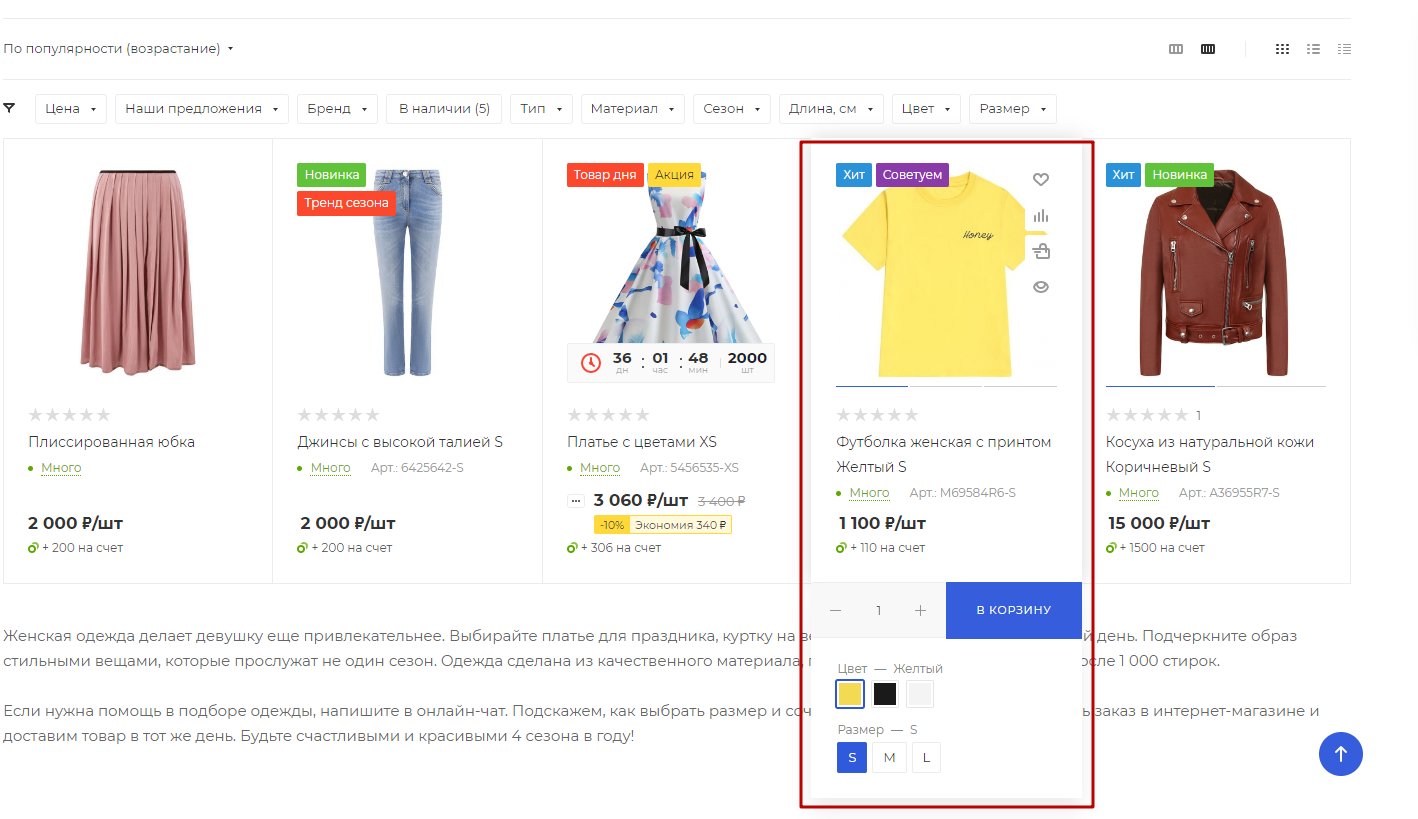Select compact table view icon
The width and height of the screenshot is (1418, 819).
pos(1345,49)
